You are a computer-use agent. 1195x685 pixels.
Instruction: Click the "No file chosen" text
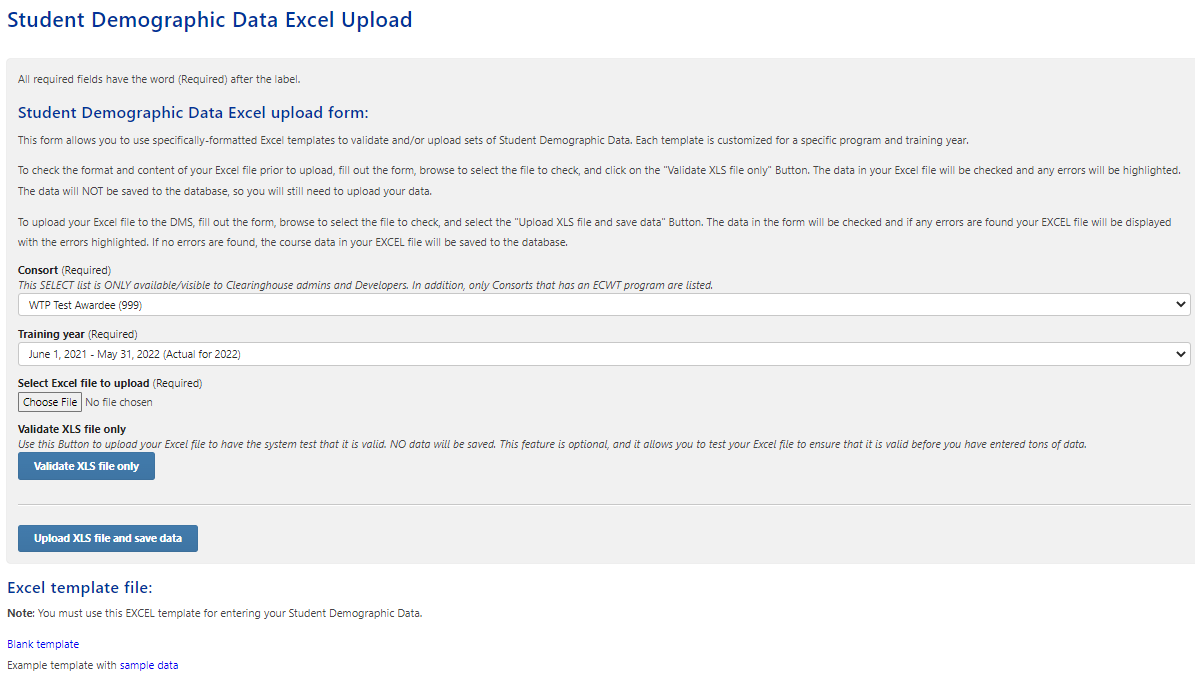click(119, 402)
